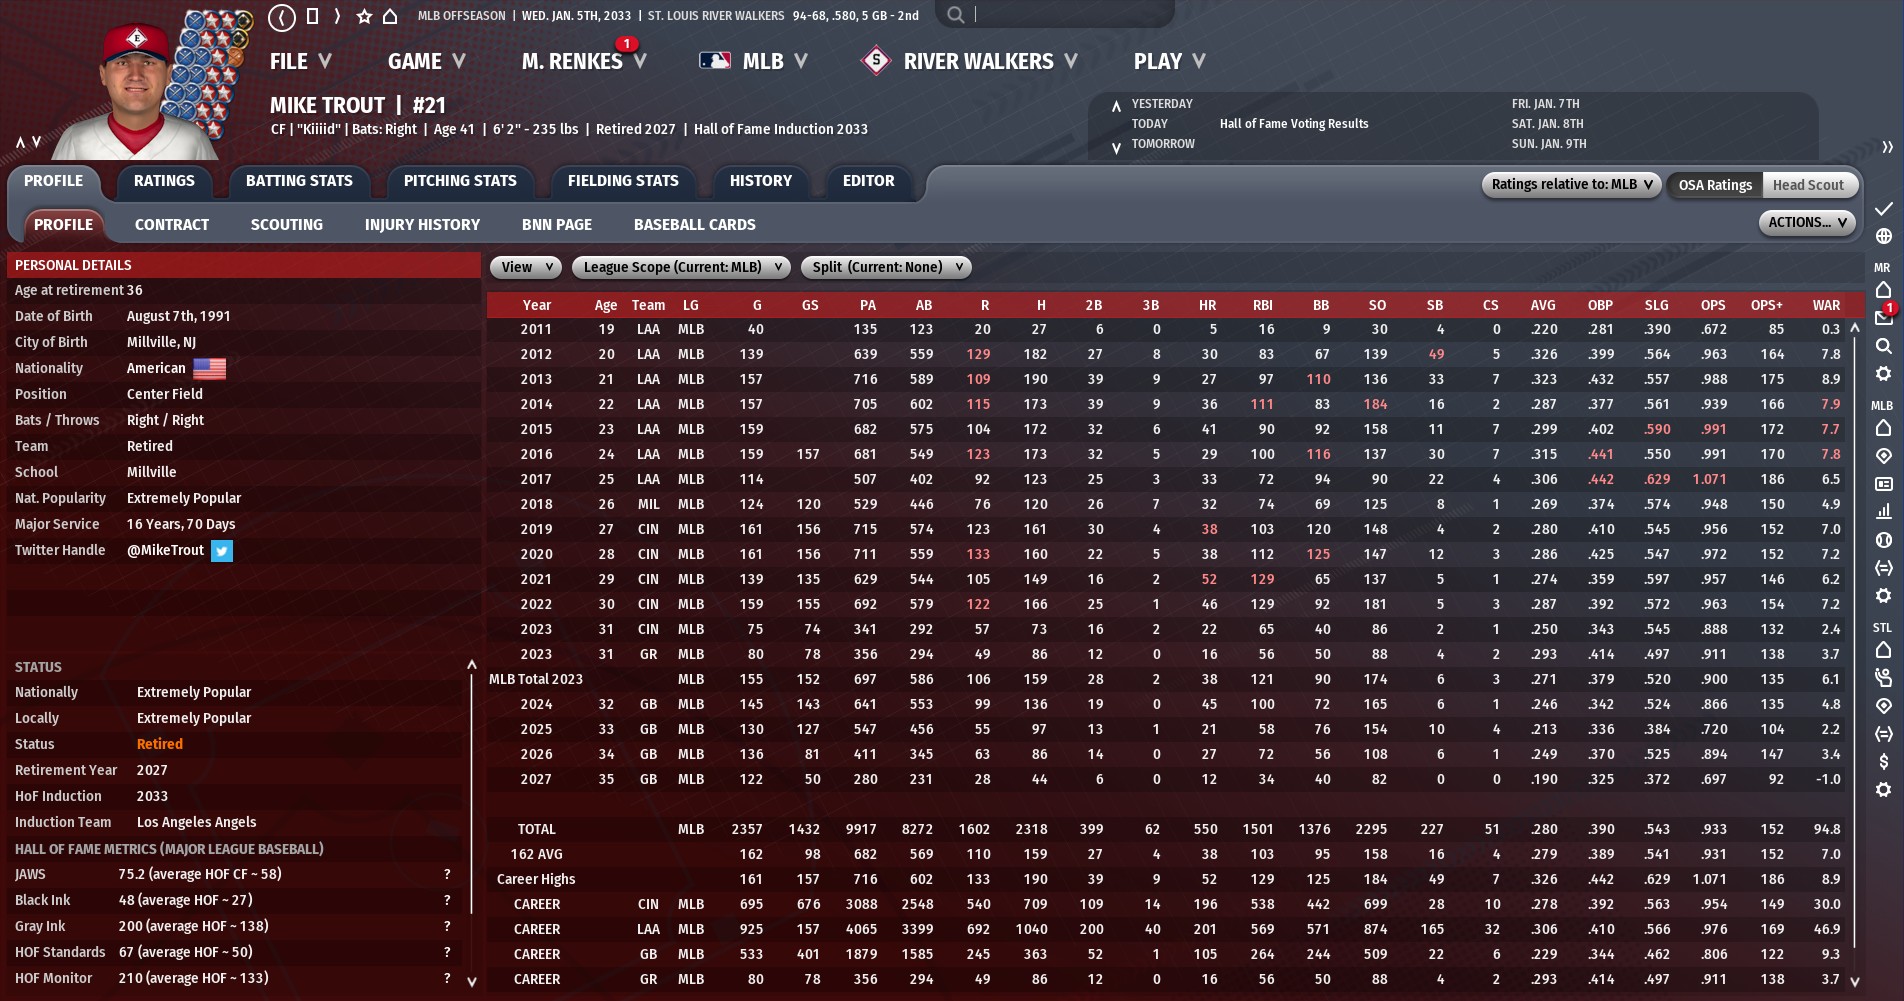Viewport: 1904px width, 1001px height.
Task: Click the checkmark icon in right sidebar
Action: coord(1883,209)
